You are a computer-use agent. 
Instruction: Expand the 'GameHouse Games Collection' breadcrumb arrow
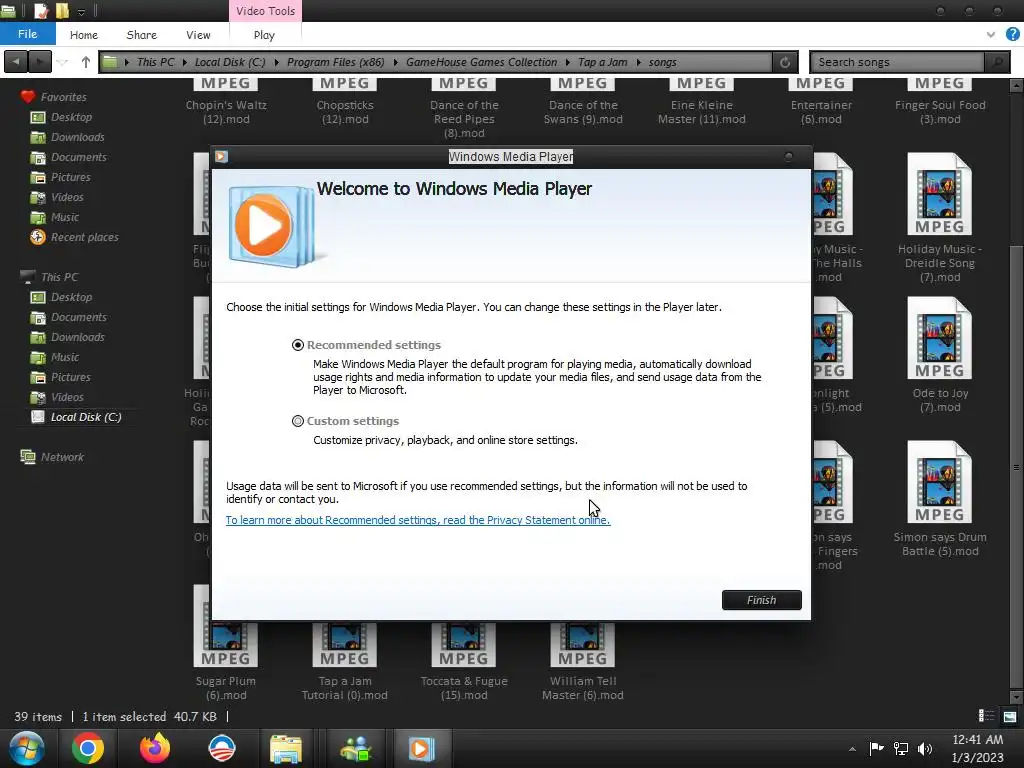568,62
